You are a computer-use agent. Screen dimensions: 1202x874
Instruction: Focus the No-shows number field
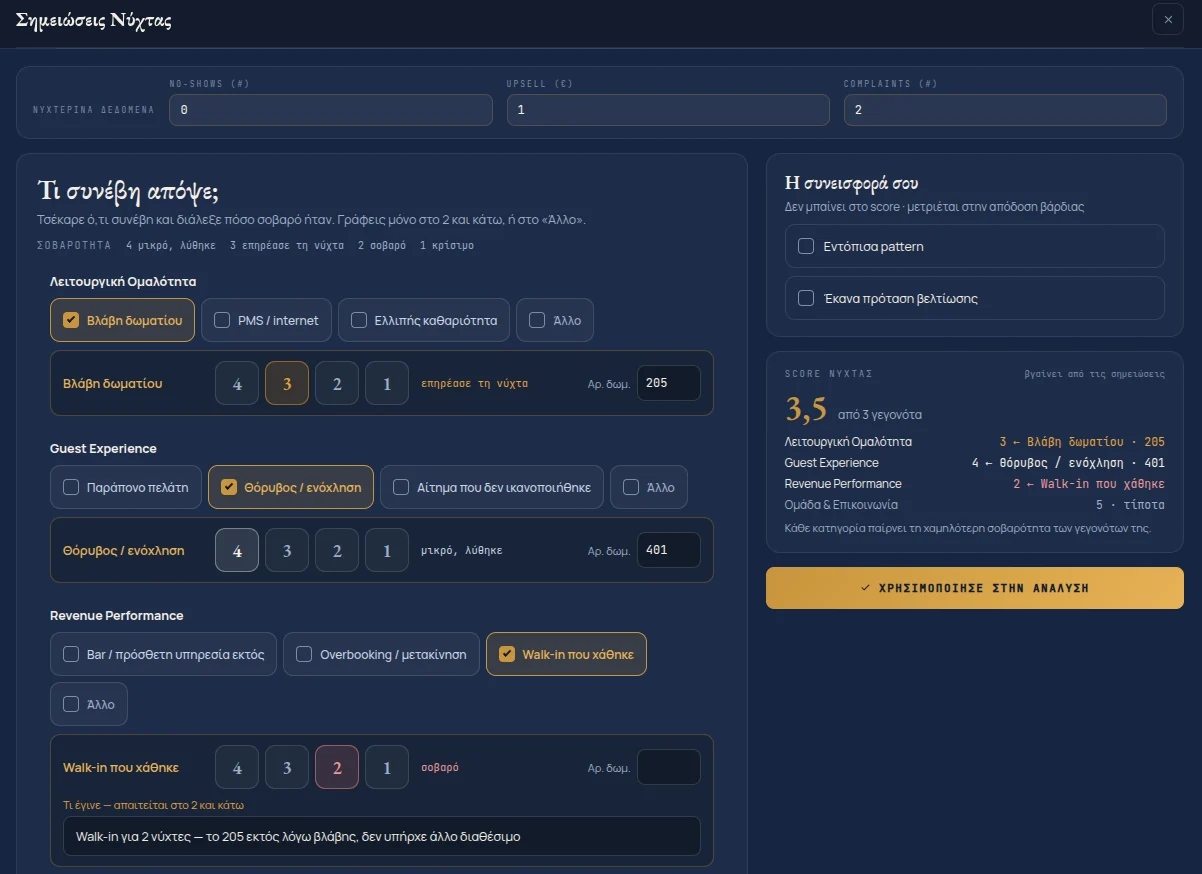pyautogui.click(x=331, y=110)
